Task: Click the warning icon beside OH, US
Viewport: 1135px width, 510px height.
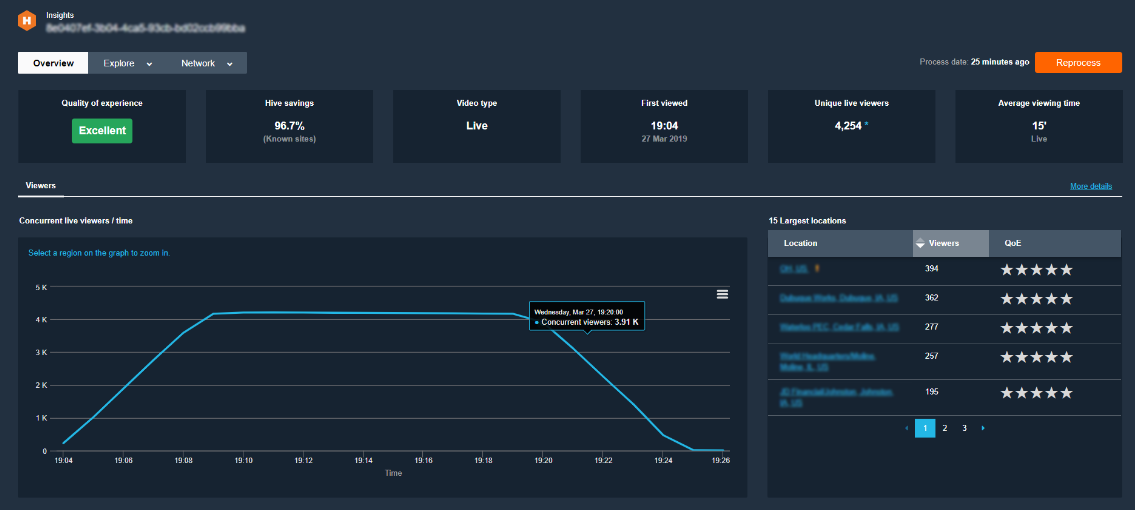Action: [x=817, y=268]
